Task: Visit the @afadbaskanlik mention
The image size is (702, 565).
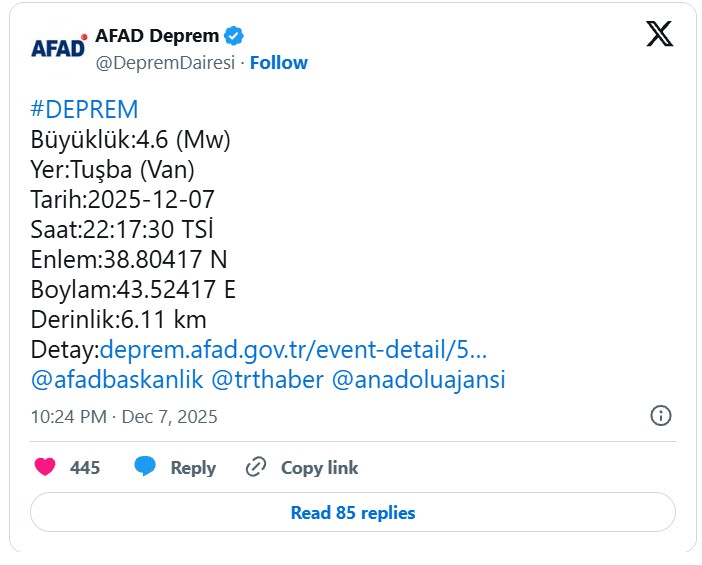Action: pos(117,380)
